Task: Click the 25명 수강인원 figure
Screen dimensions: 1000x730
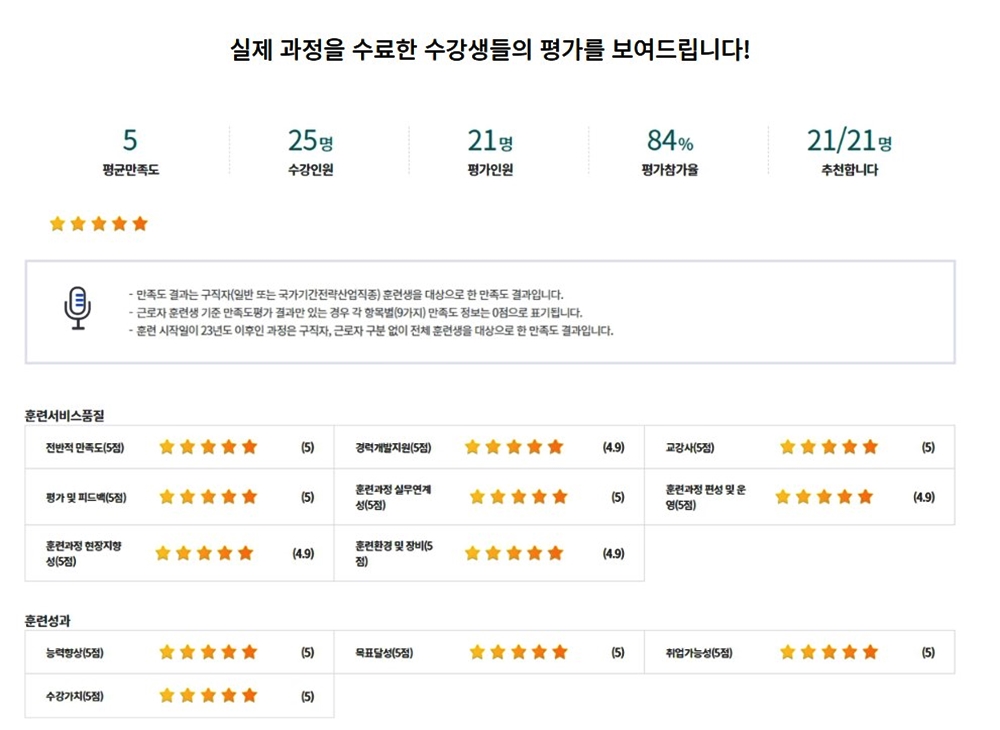Action: point(309,141)
